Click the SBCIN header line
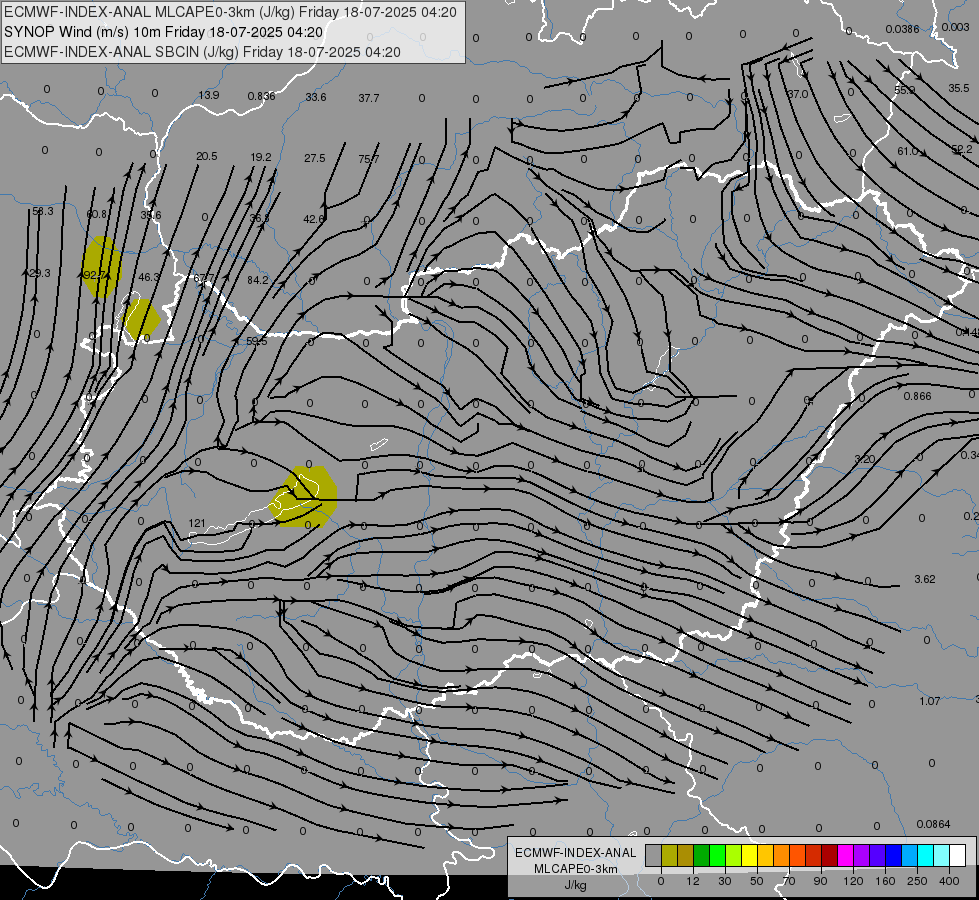This screenshot has height=900, width=979. click(x=202, y=52)
